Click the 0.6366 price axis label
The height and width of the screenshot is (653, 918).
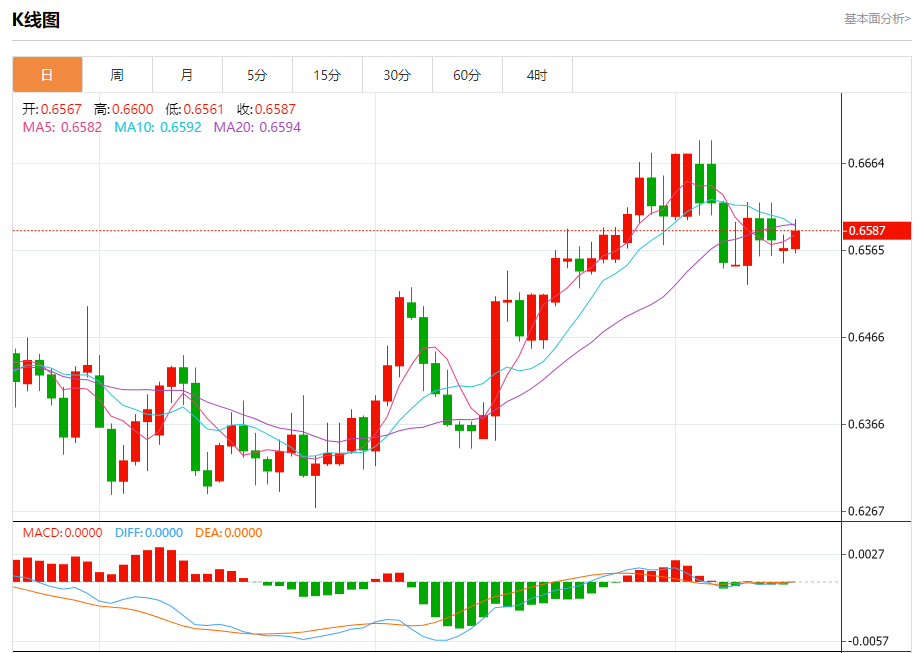coord(866,425)
